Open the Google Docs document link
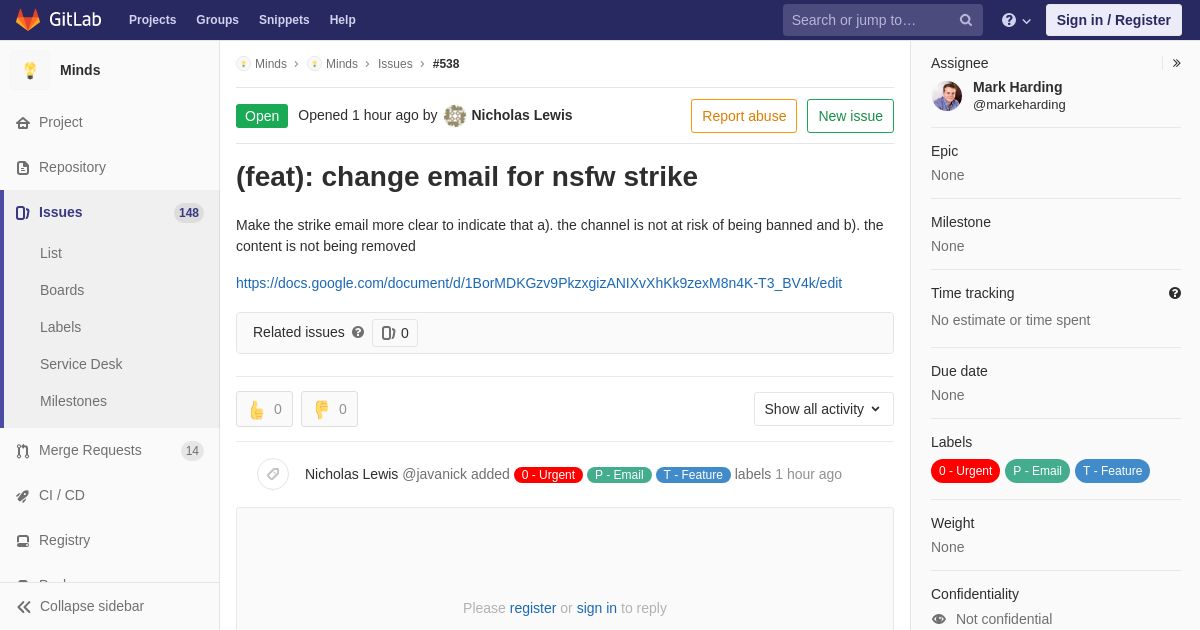1200x630 pixels. 539,283
